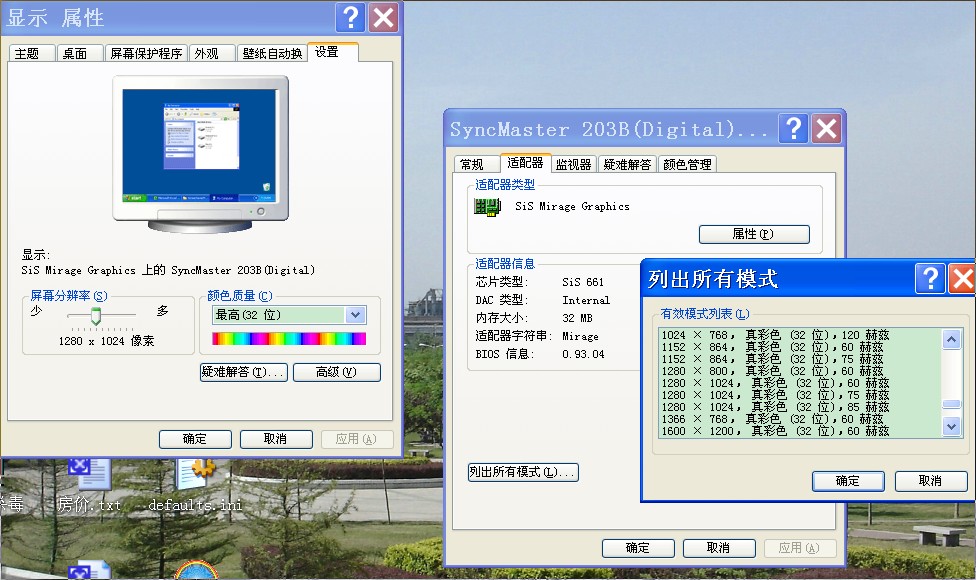The height and width of the screenshot is (580, 976).
Task: Select mode 1280 × 1024, 75 赫兹
Action: tap(800, 395)
